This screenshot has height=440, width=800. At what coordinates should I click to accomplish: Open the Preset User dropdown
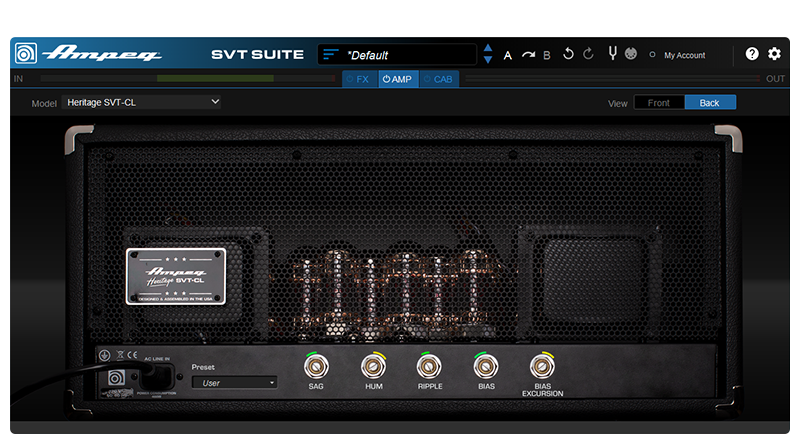coord(235,383)
